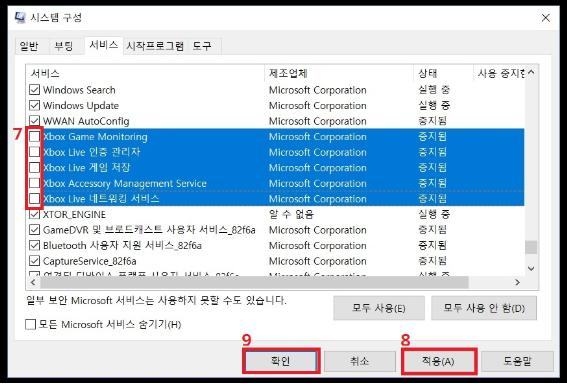Click the 취소 button

point(360,361)
